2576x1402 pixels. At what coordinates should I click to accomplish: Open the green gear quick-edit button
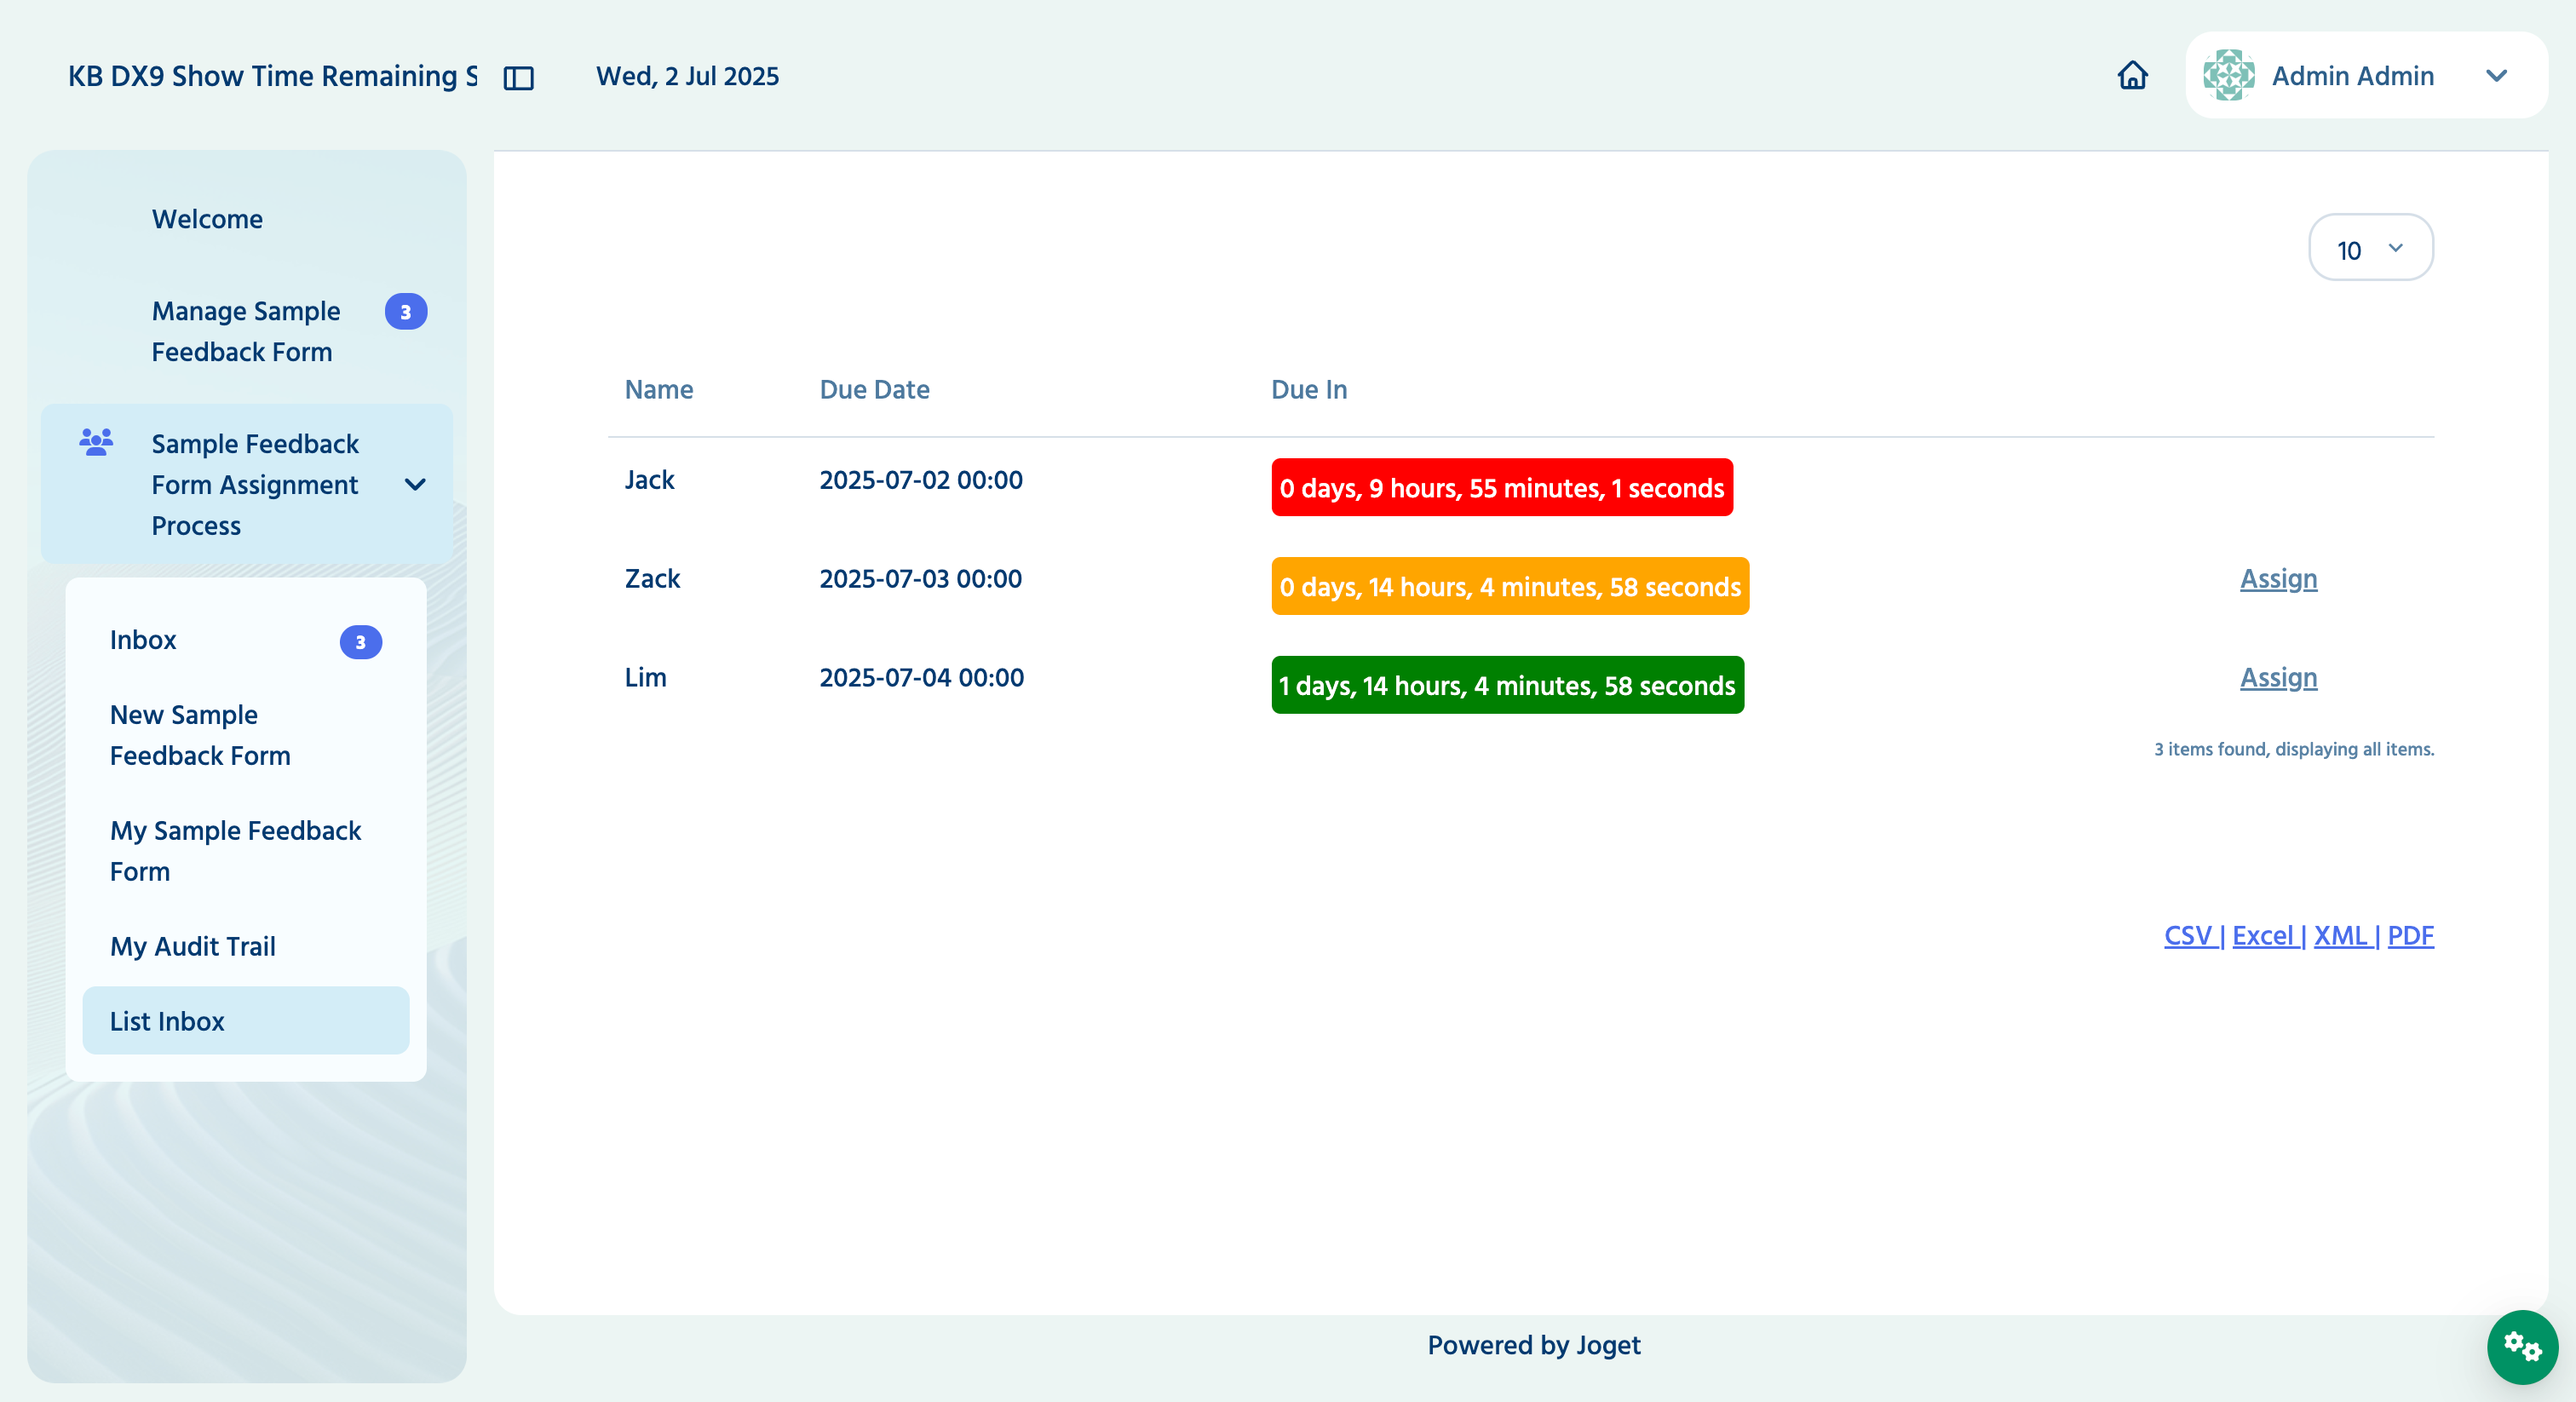(2522, 1346)
